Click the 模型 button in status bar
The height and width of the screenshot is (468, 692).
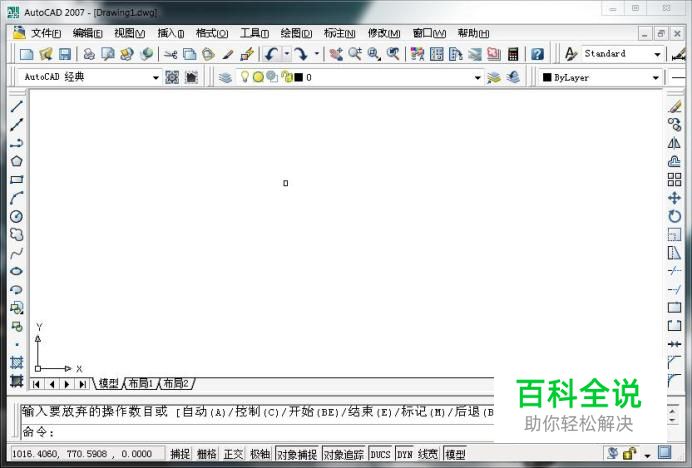455,454
